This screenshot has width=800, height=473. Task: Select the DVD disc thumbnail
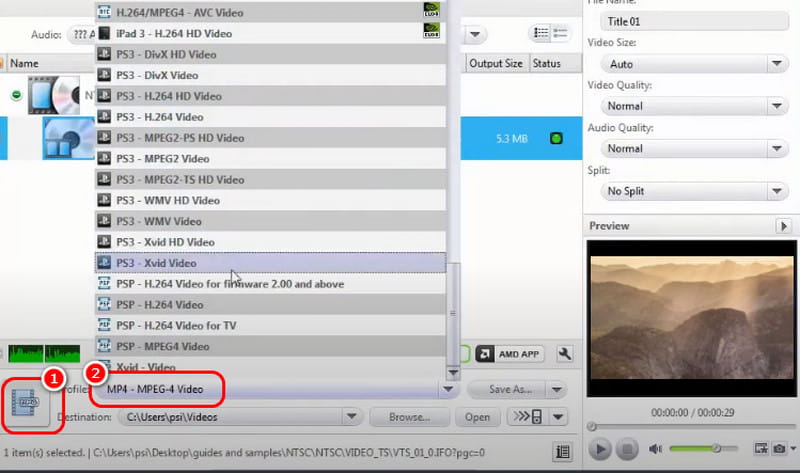pyautogui.click(x=54, y=95)
